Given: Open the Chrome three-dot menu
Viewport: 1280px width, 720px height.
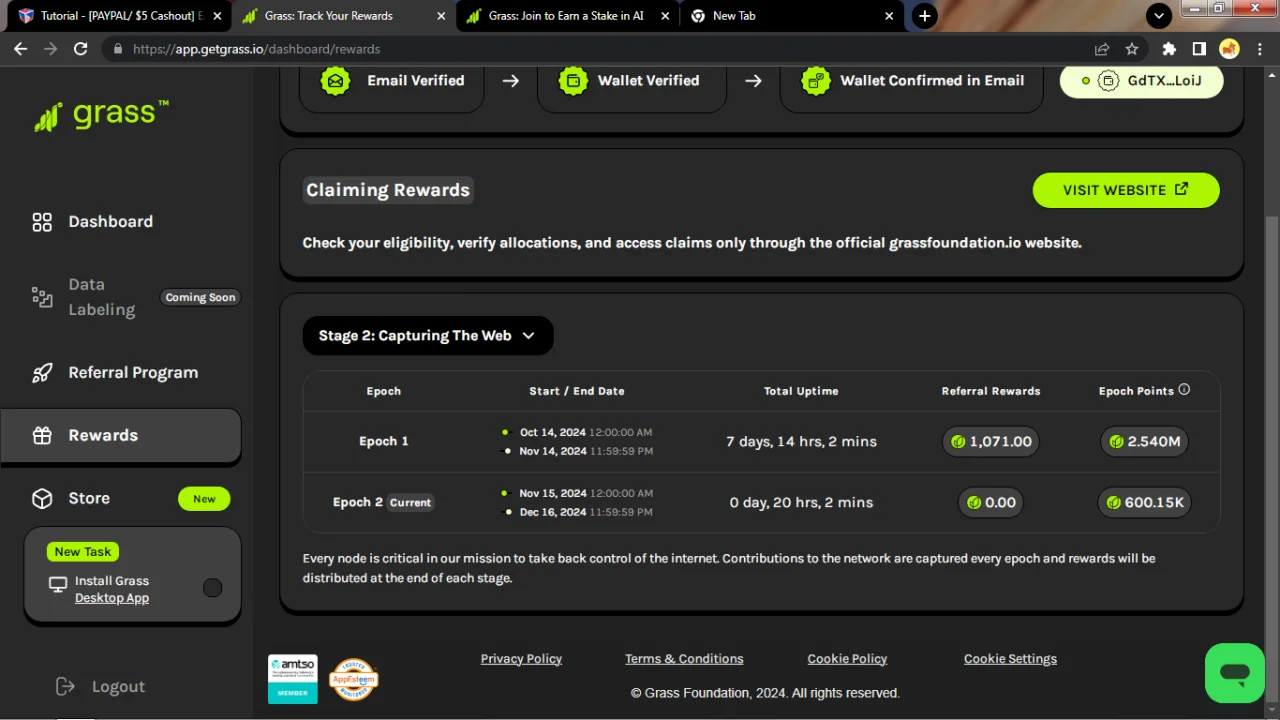Looking at the screenshot, I should click(1260, 49).
